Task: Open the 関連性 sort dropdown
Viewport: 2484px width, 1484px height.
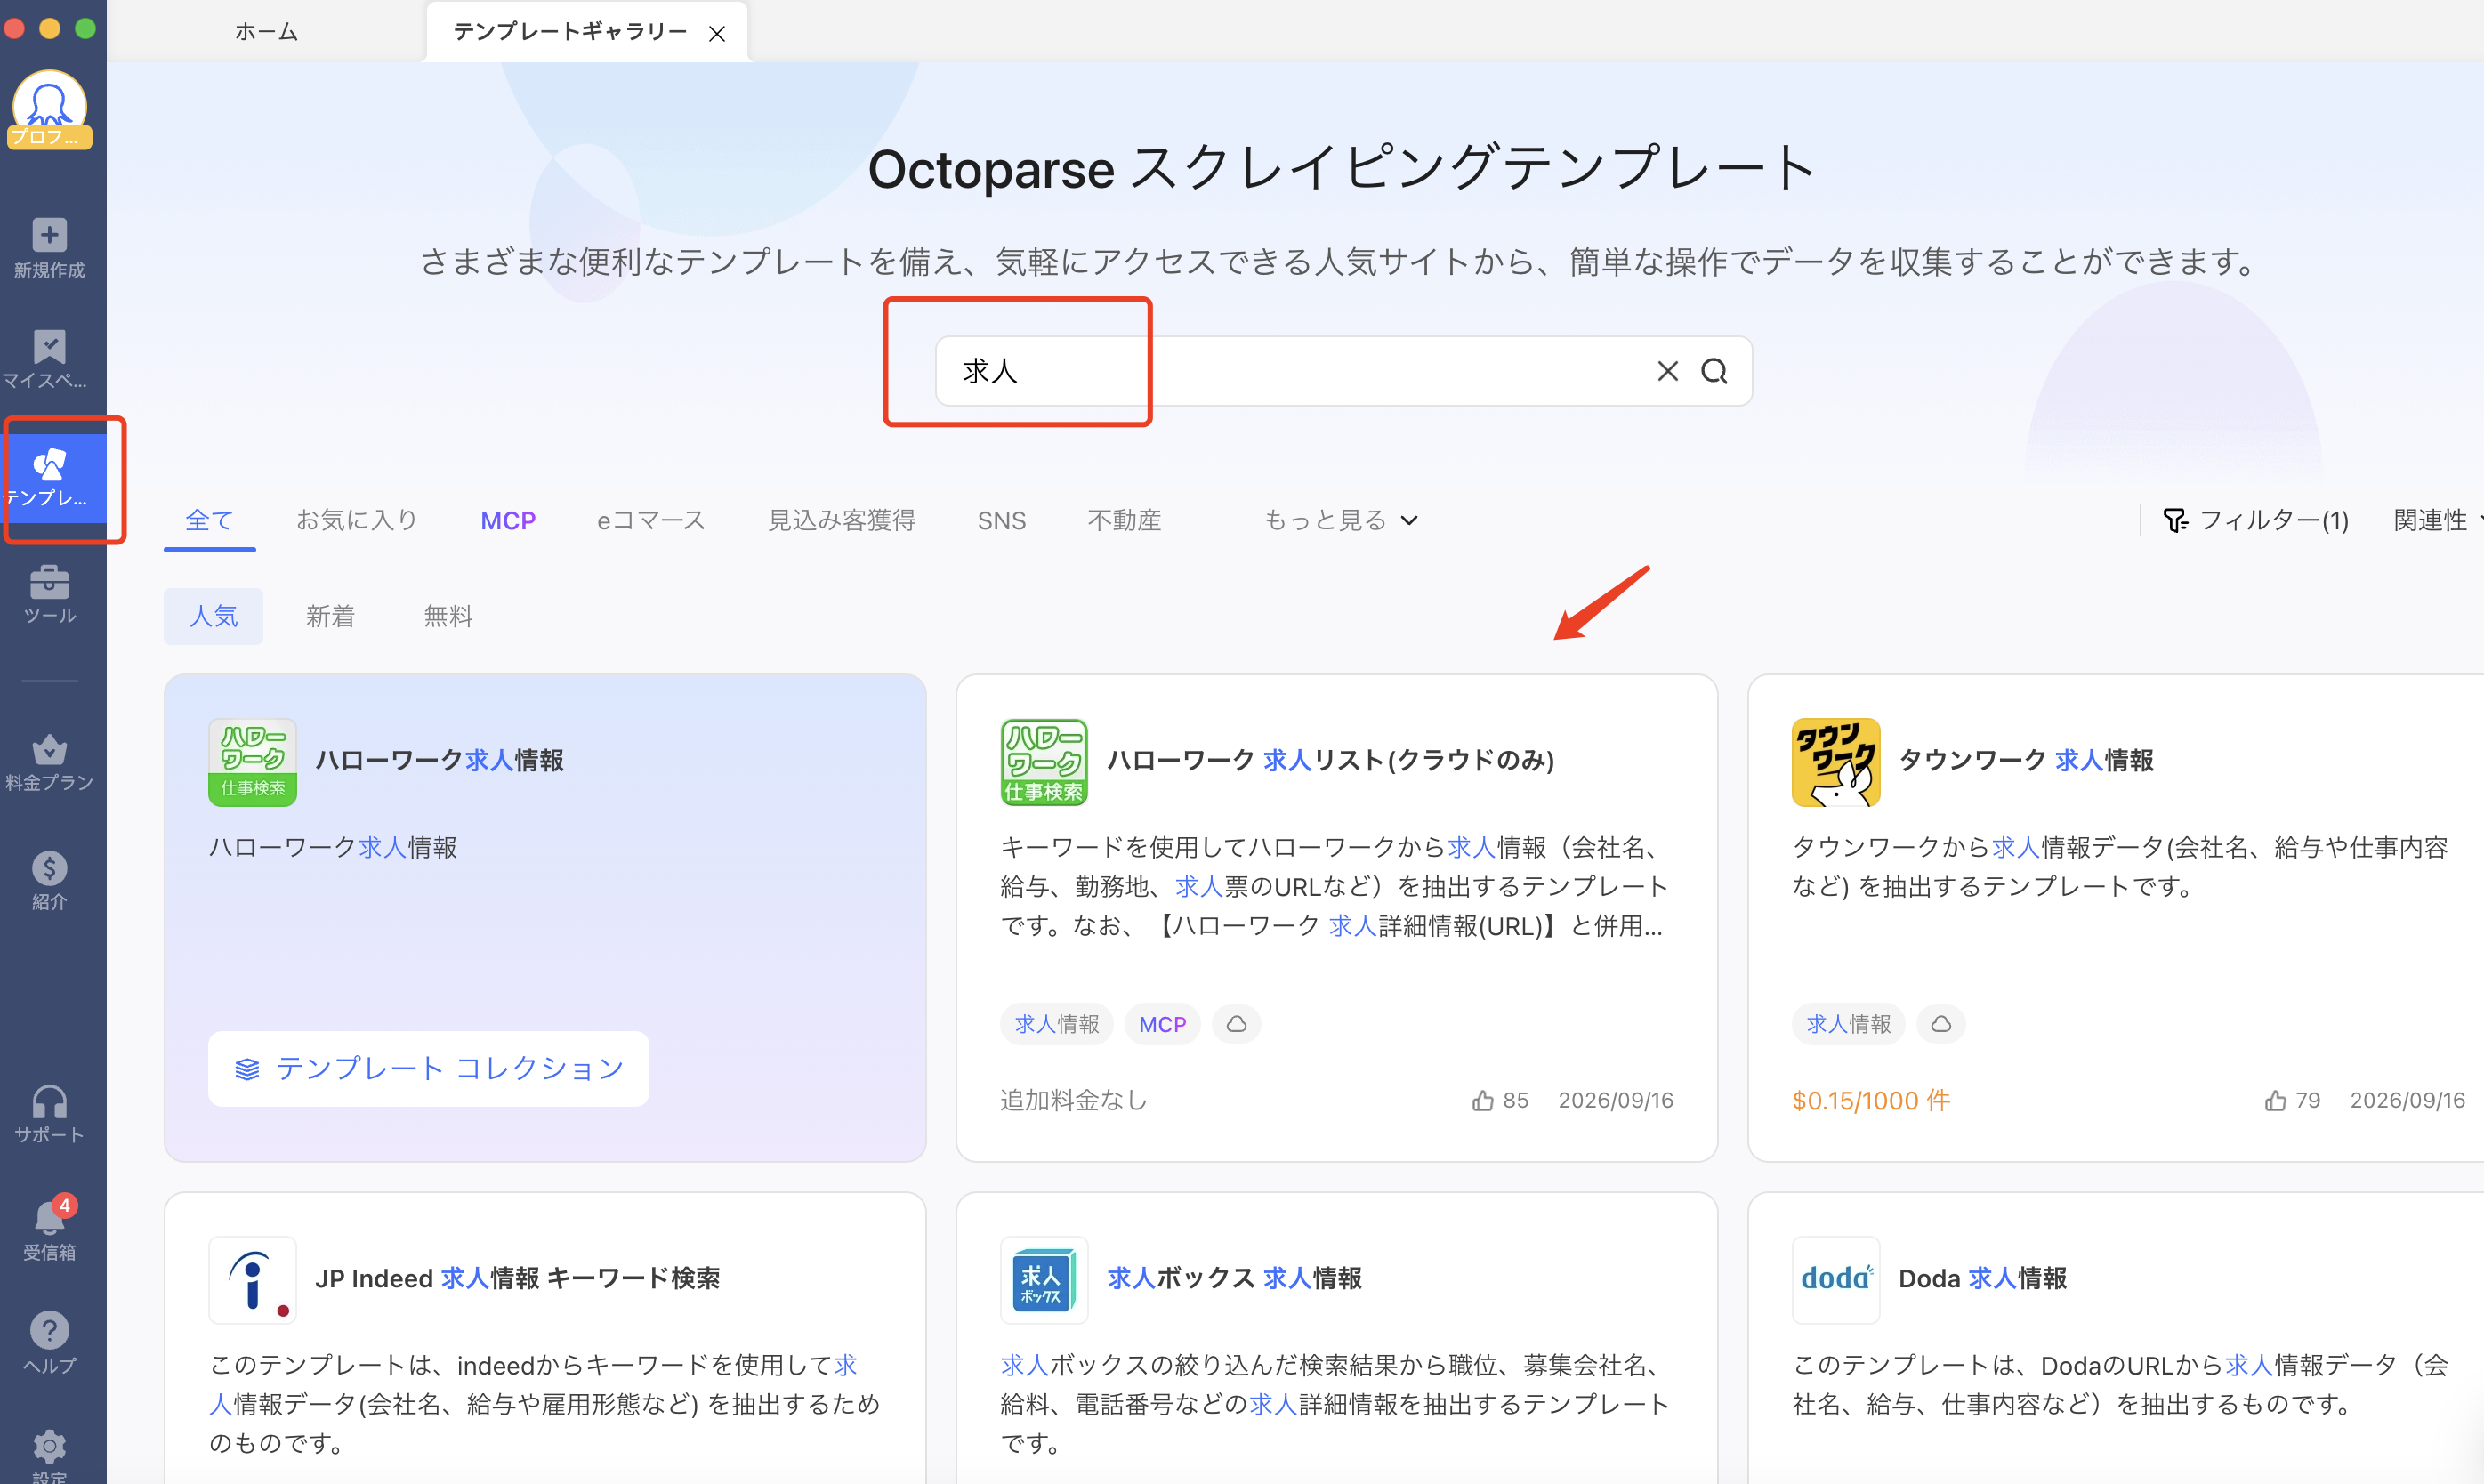Action: coord(2437,520)
